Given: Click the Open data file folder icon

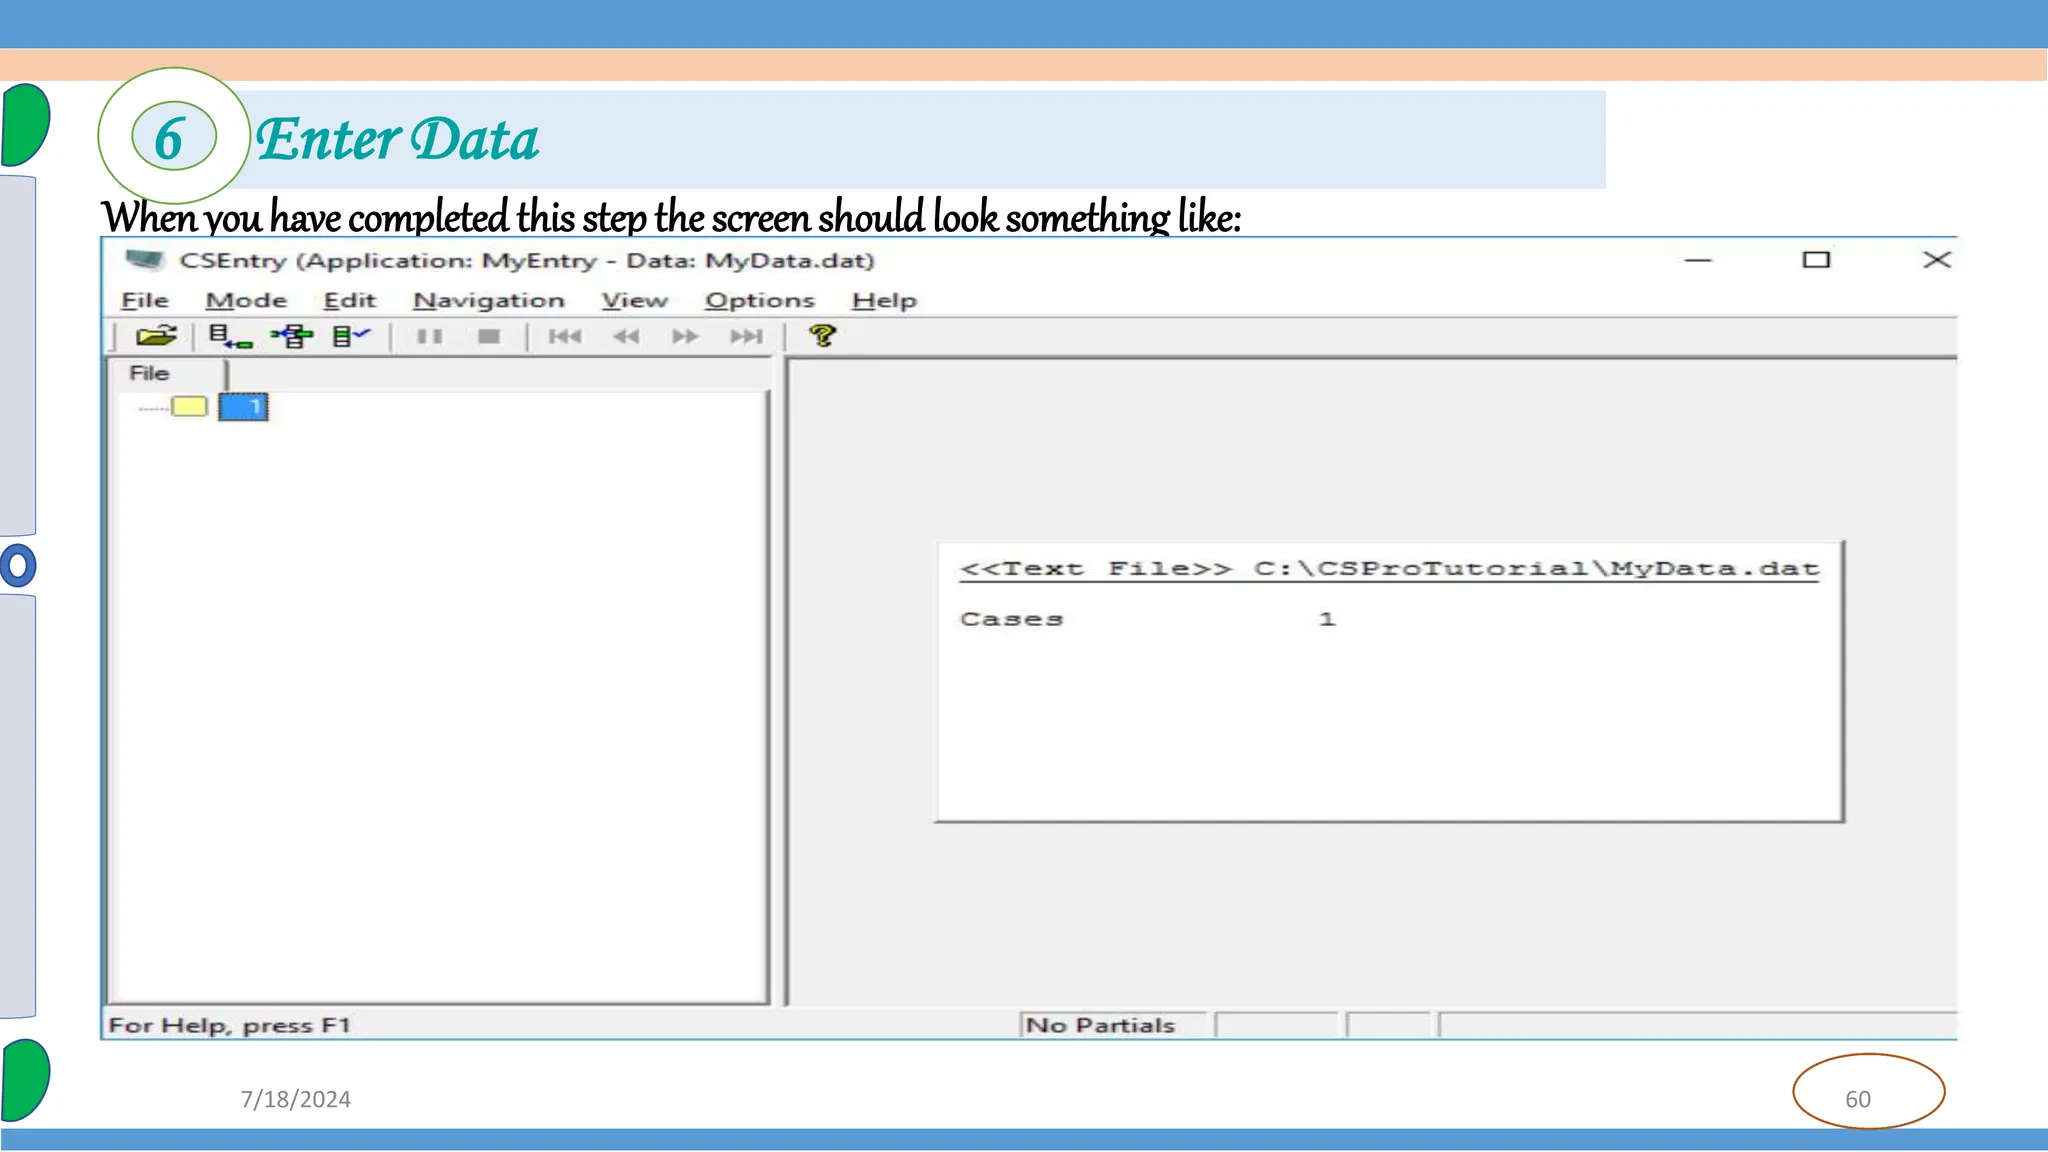Looking at the screenshot, I should (156, 336).
